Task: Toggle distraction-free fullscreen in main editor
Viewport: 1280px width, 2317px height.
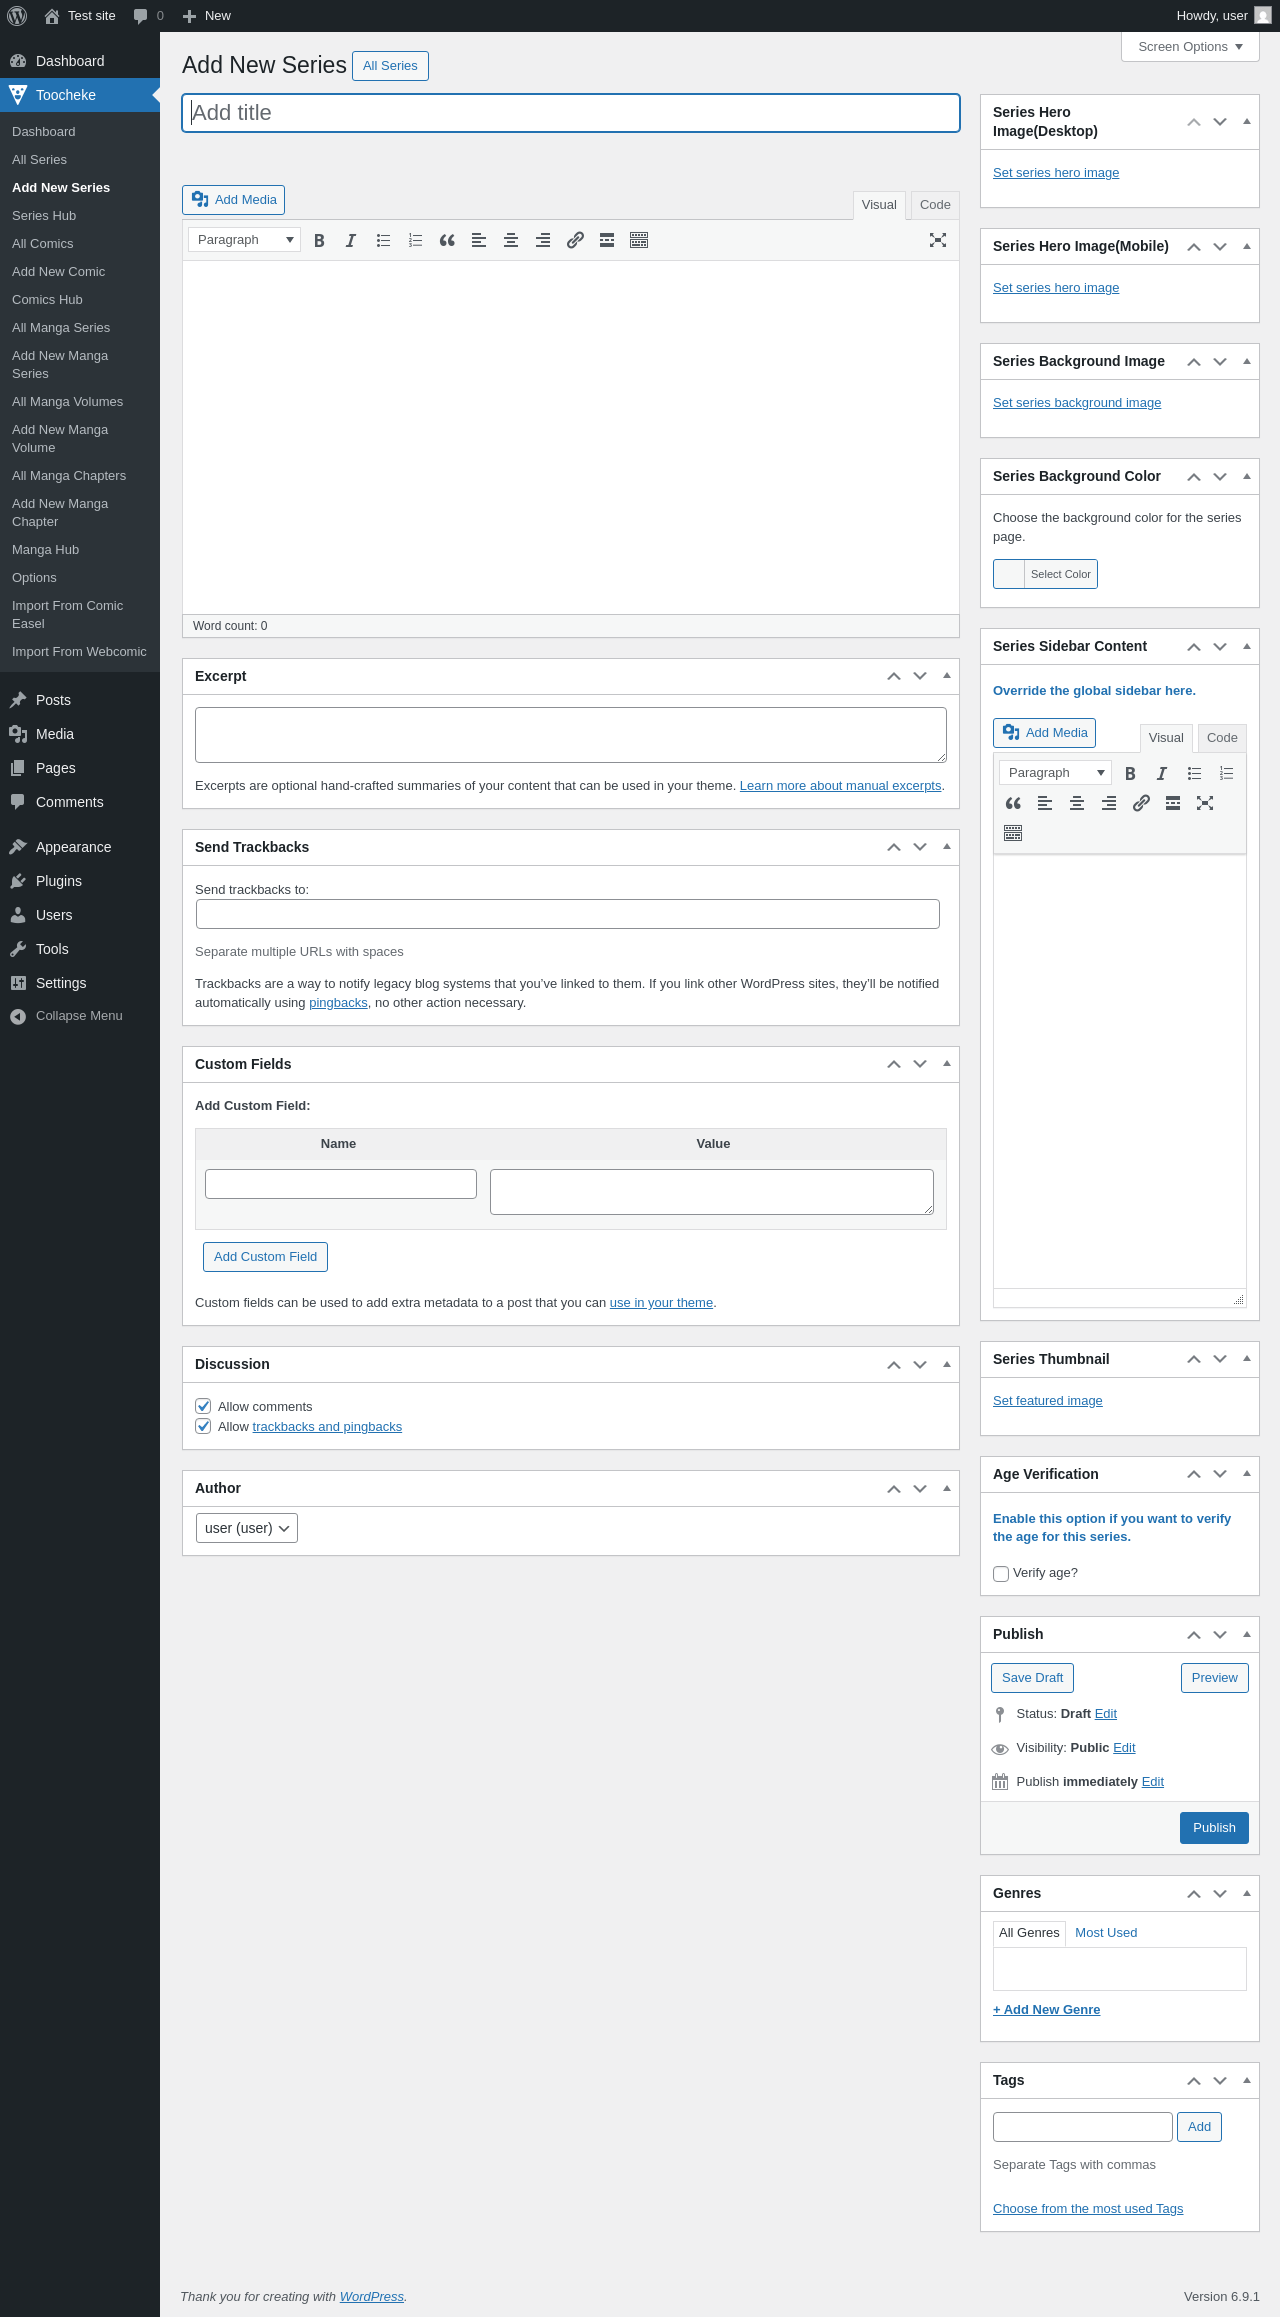Action: click(x=938, y=240)
